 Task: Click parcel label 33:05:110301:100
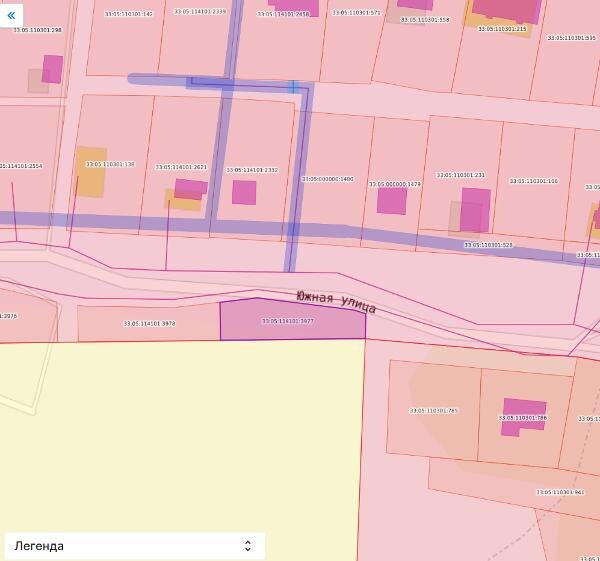[534, 181]
